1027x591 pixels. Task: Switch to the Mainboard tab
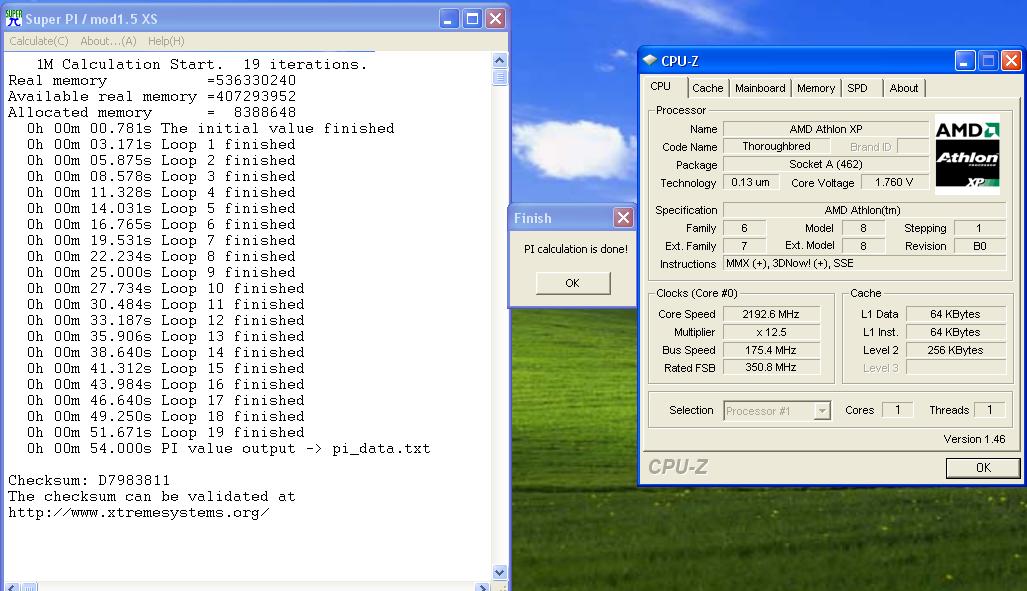[760, 88]
